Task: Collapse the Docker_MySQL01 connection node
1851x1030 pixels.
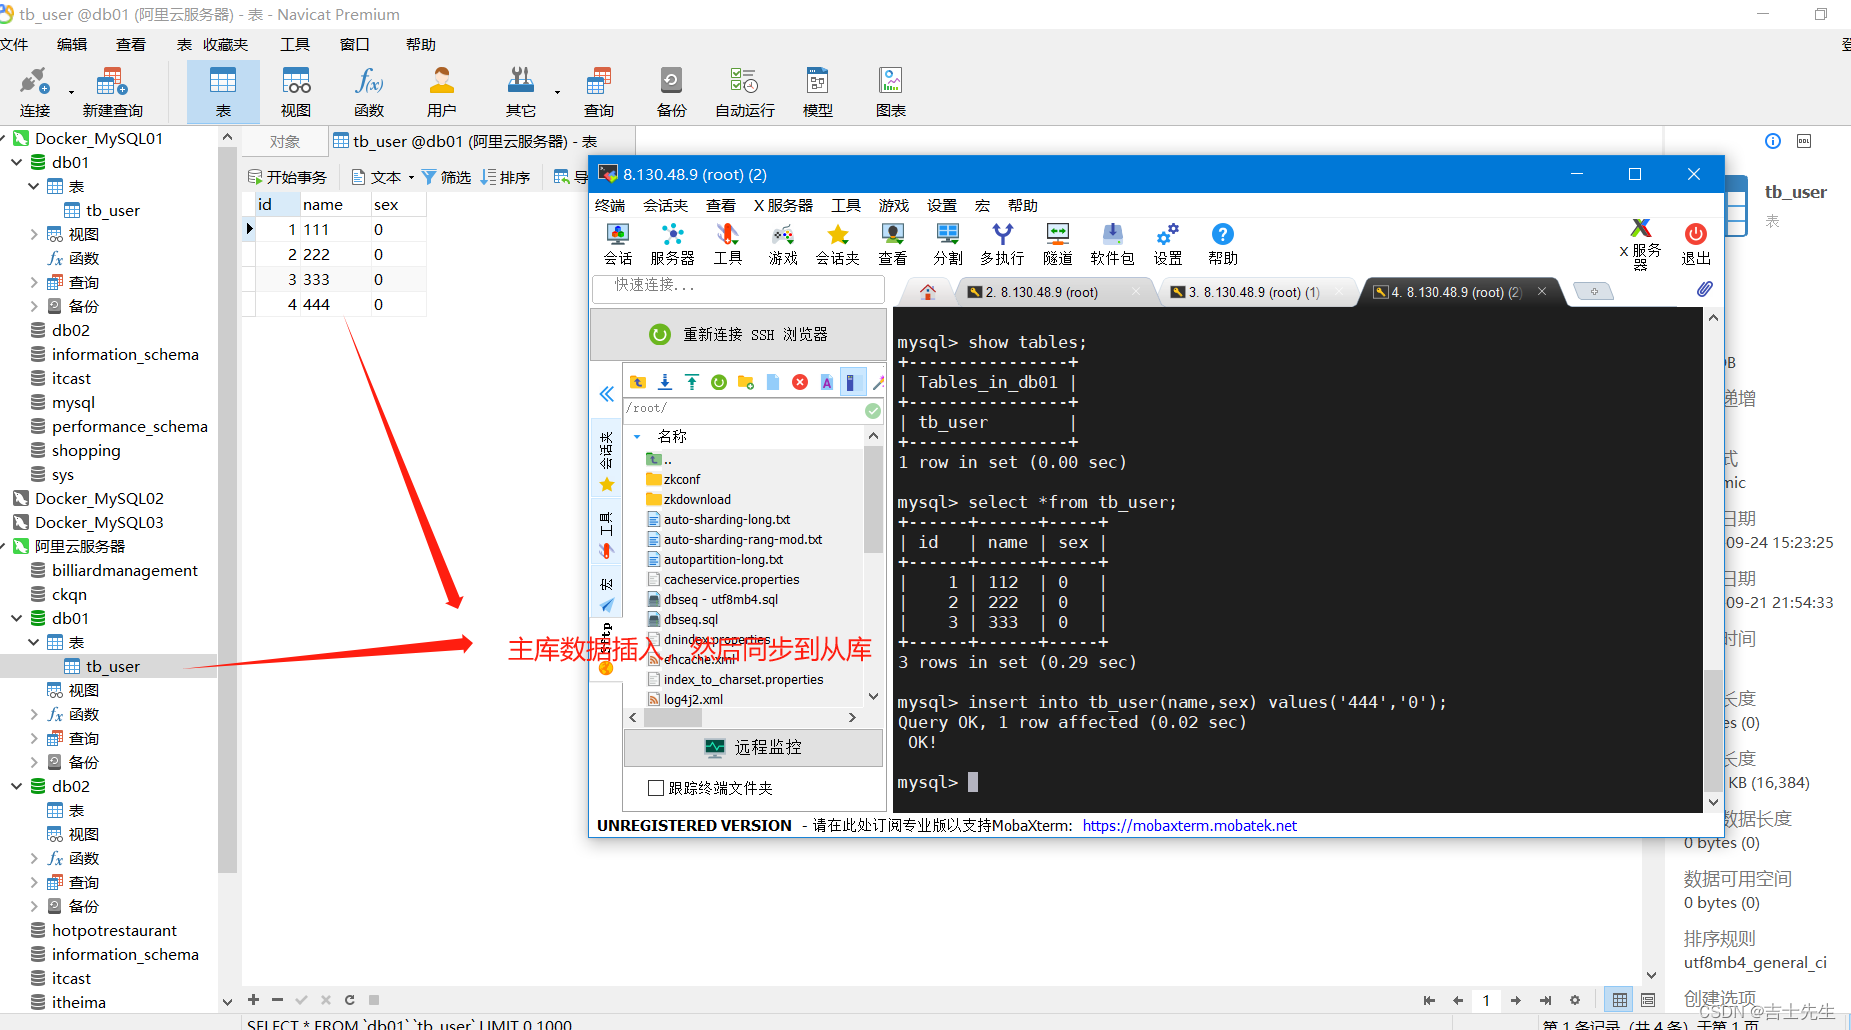Action: point(4,138)
